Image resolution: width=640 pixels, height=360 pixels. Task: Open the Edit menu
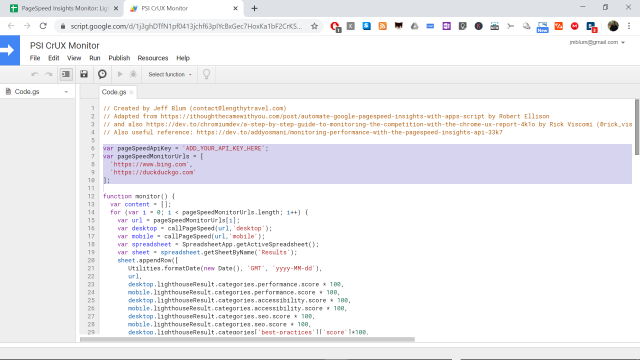click(53, 58)
